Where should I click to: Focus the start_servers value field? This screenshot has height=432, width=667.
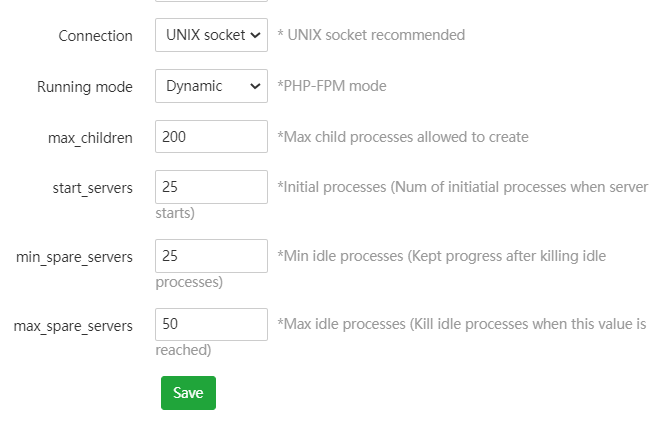[x=211, y=187]
